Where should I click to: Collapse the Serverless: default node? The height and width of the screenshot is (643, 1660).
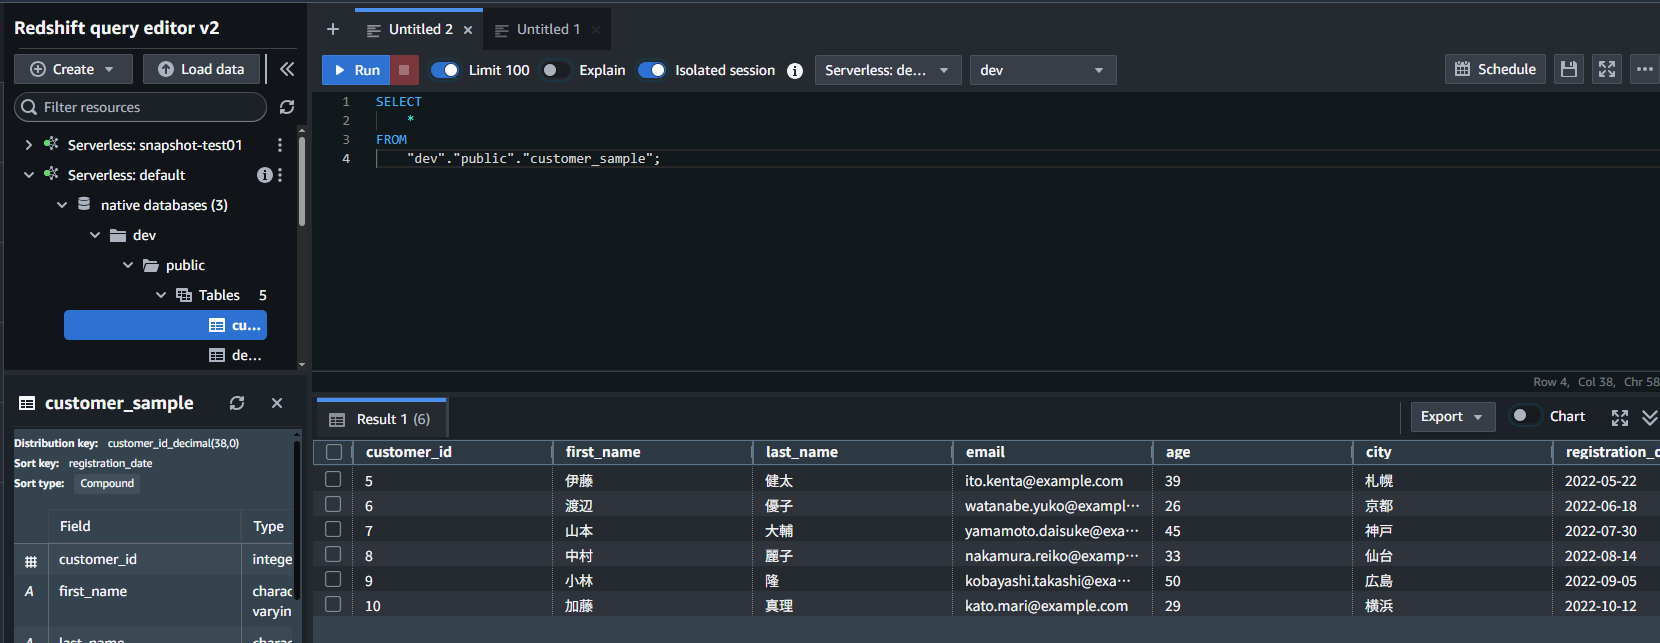(29, 175)
